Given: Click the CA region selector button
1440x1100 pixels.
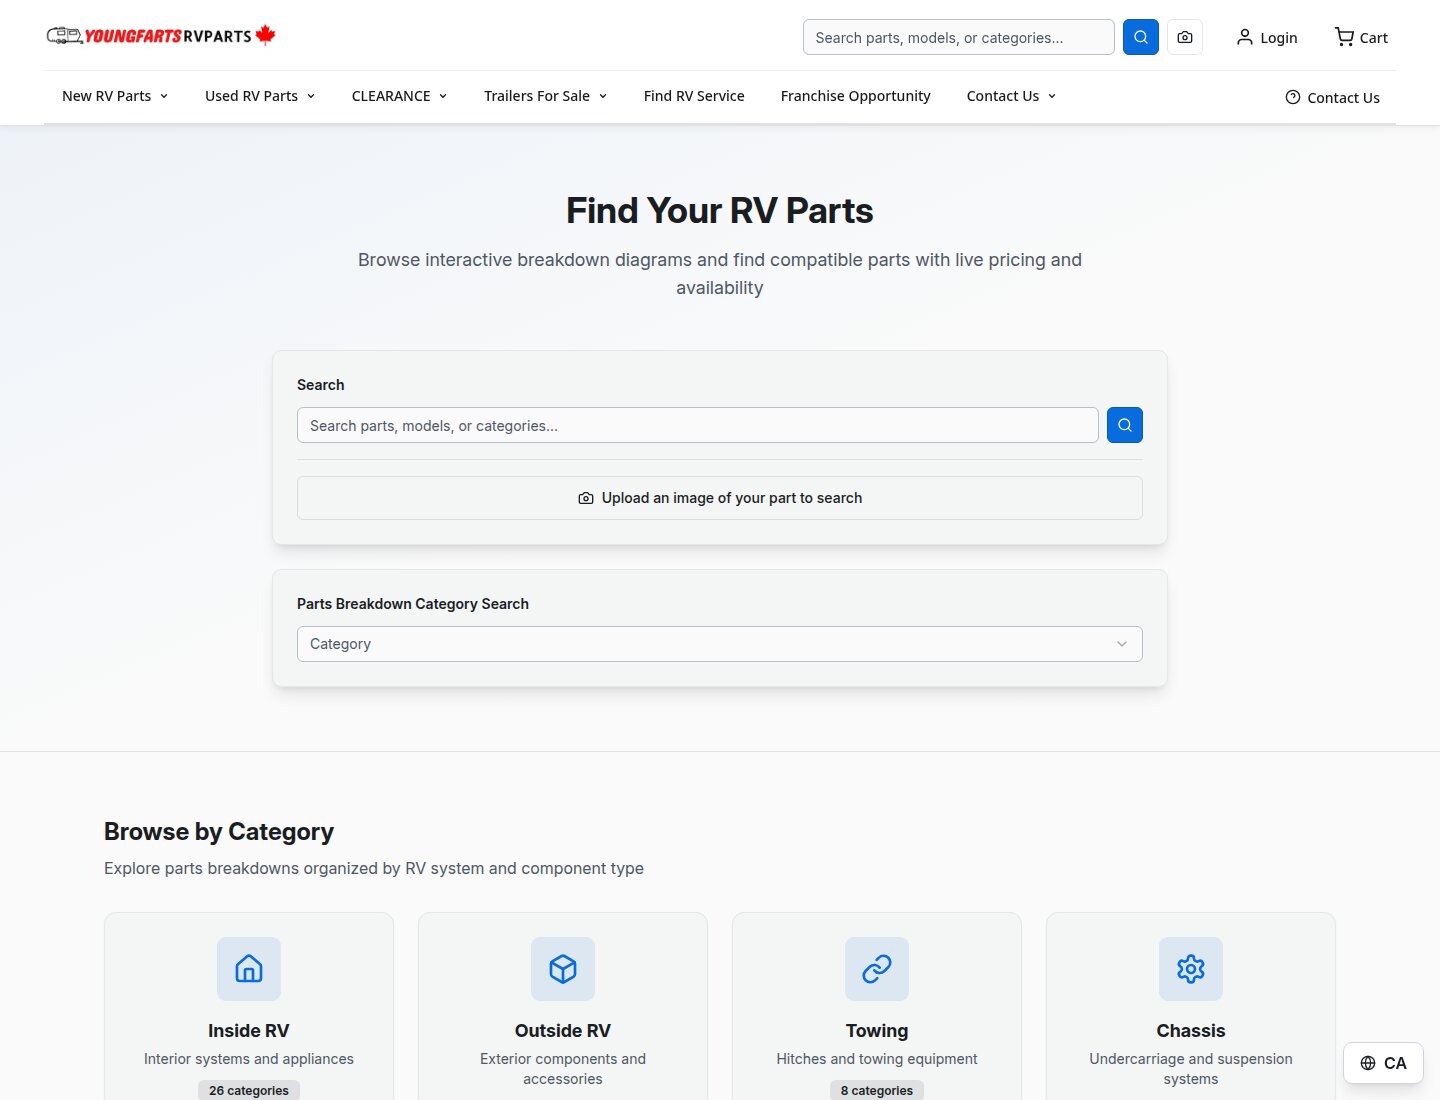Looking at the screenshot, I should (x=1383, y=1063).
